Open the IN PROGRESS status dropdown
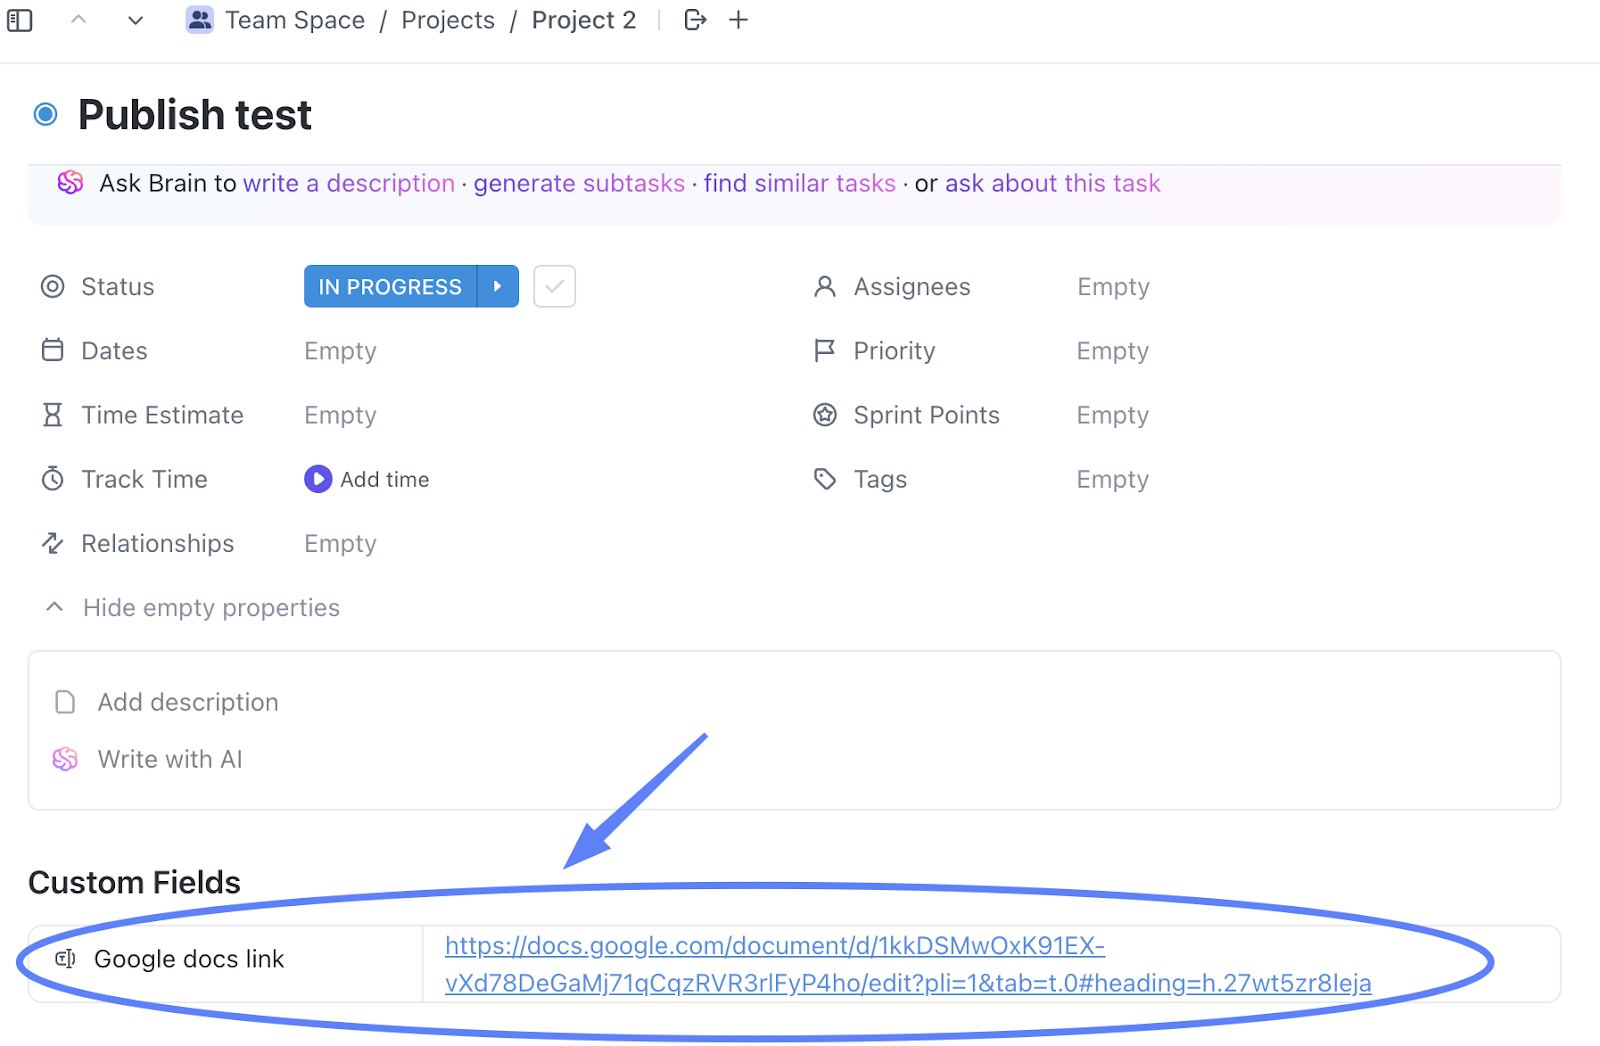Viewport: 1600px width, 1046px height. [x=390, y=287]
